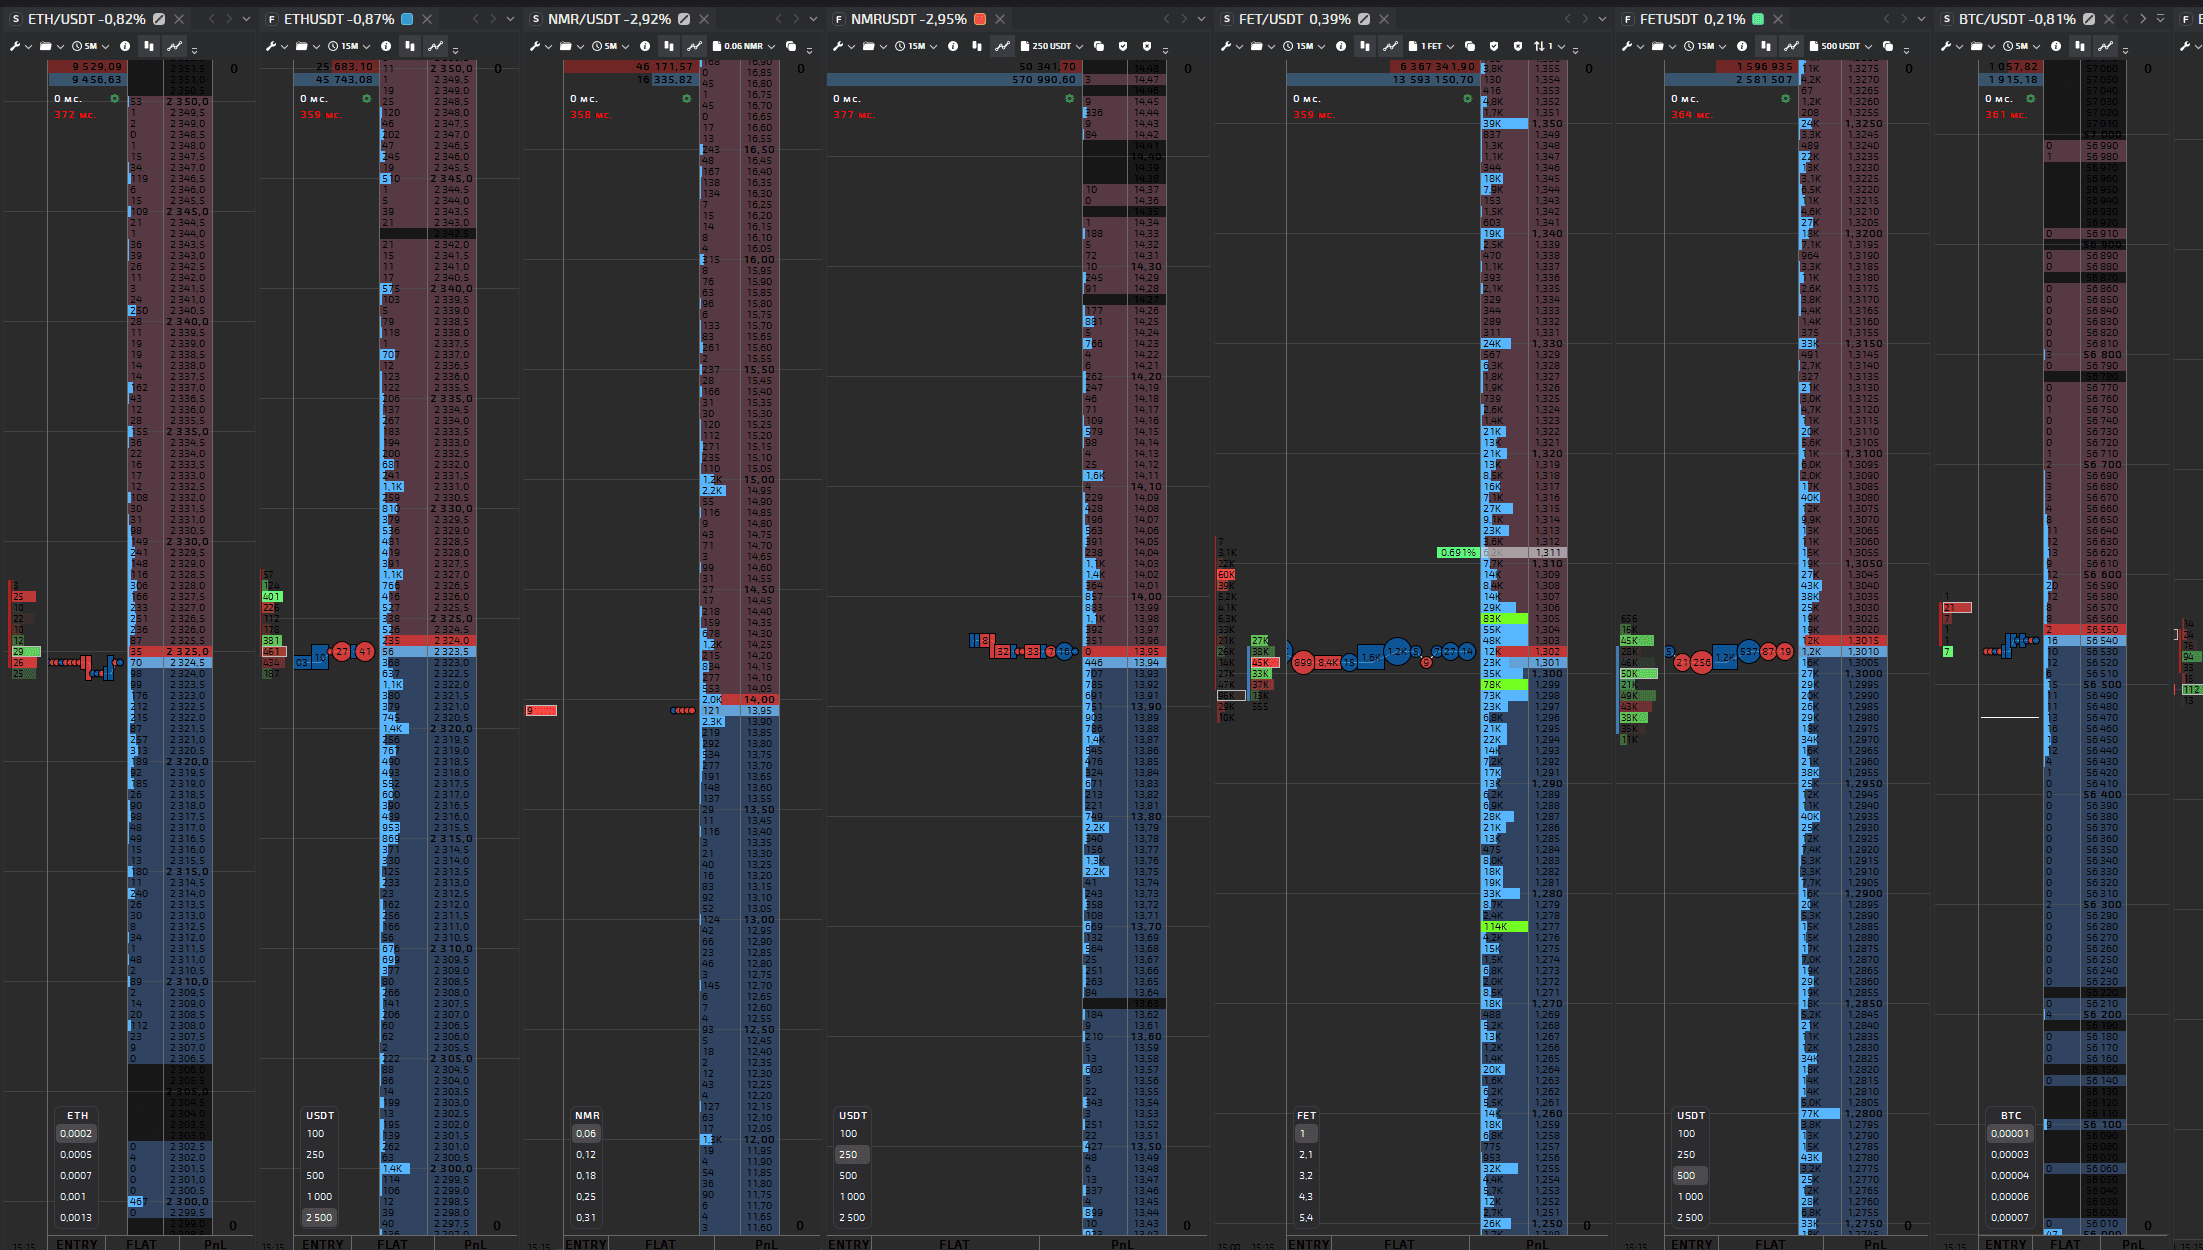Choose 0,12 NMR order size preset
This screenshot has height=1250, width=2203.
586,1154
